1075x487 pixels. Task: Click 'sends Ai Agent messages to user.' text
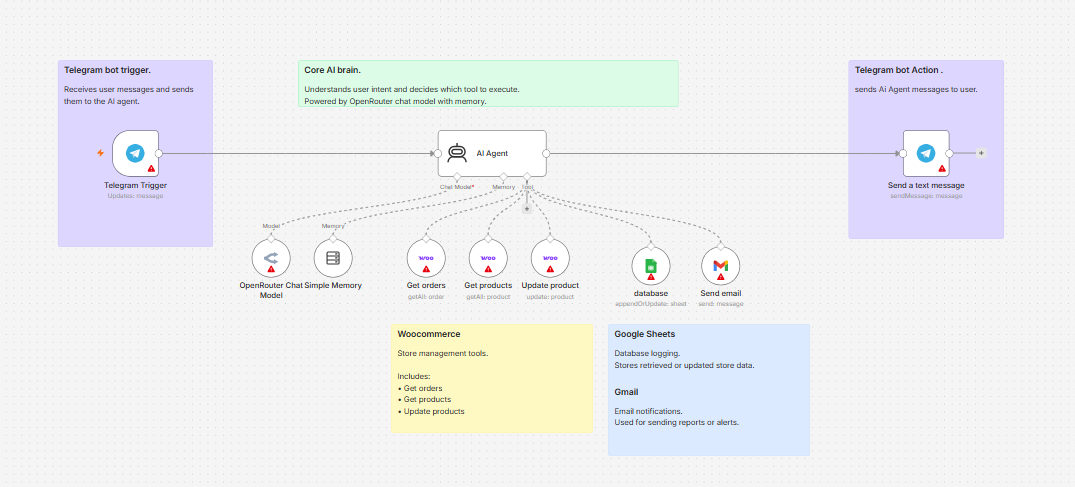coord(916,89)
